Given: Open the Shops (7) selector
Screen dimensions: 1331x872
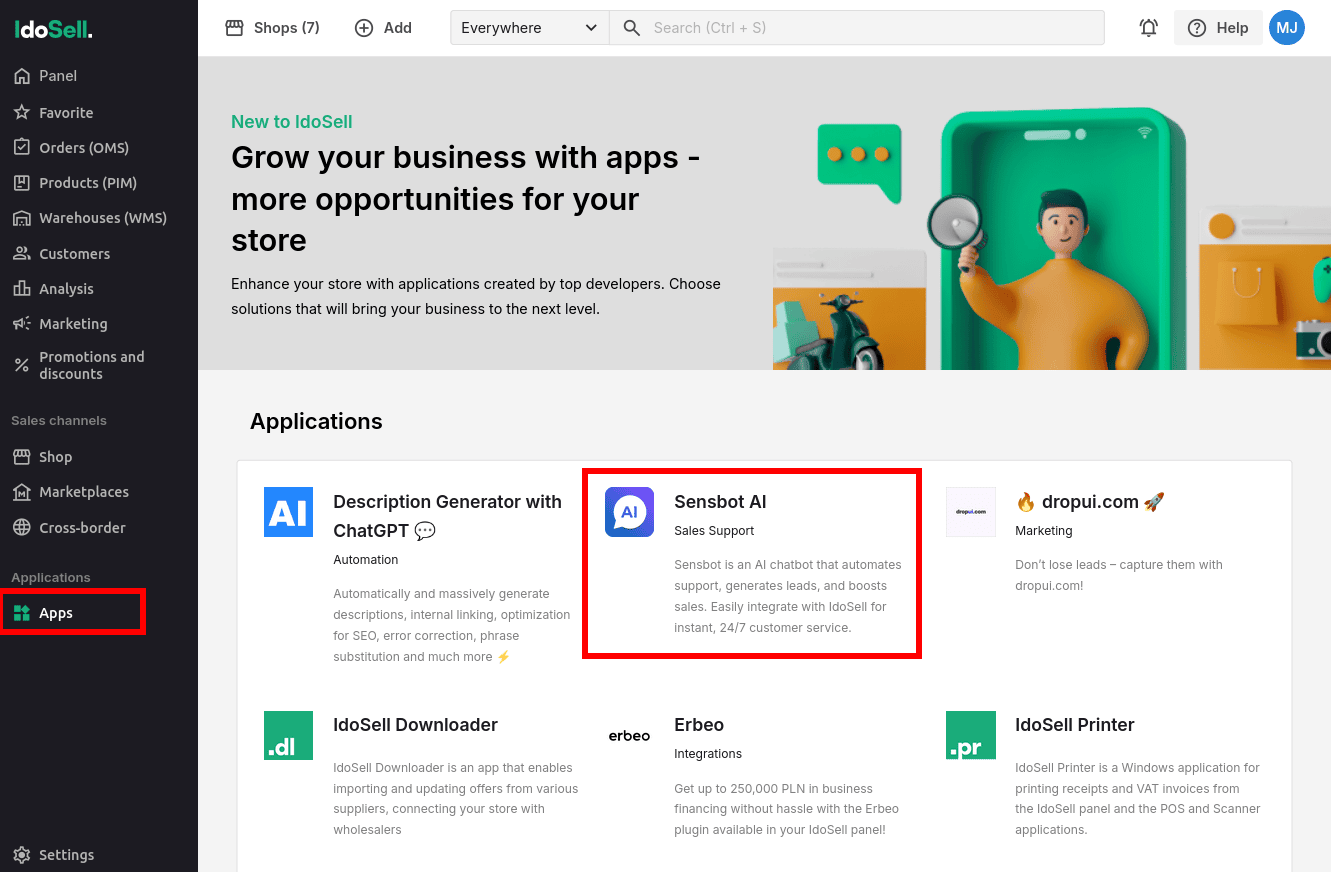Looking at the screenshot, I should click(x=273, y=28).
